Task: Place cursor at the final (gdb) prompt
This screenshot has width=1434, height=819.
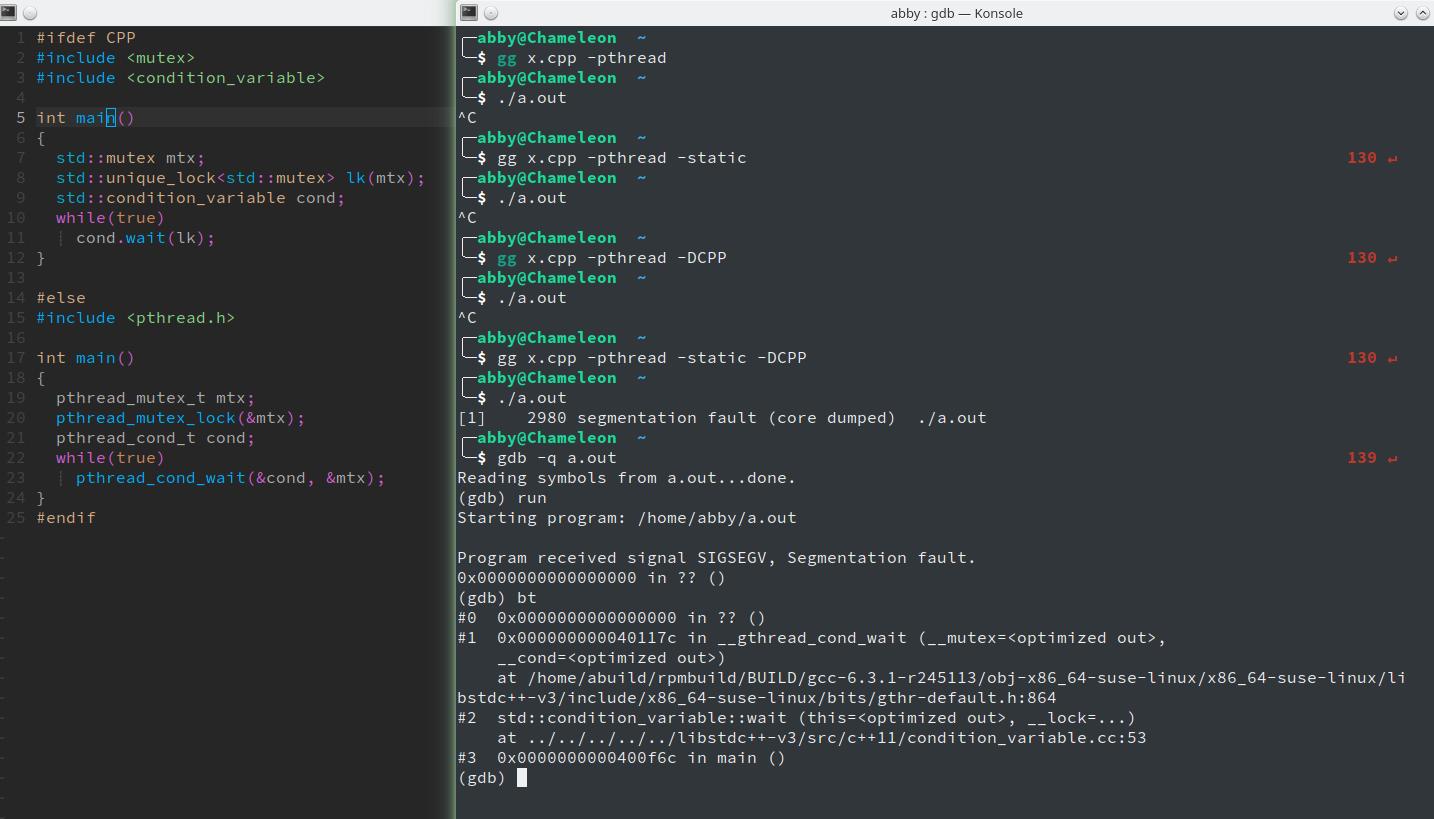Action: pos(521,778)
